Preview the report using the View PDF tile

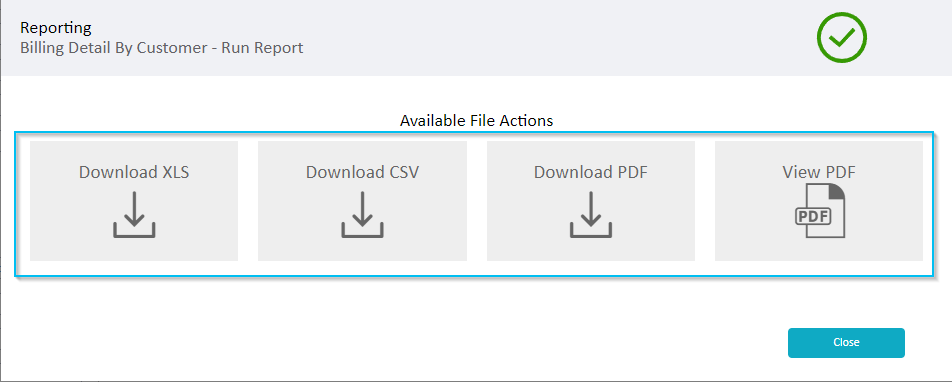819,201
